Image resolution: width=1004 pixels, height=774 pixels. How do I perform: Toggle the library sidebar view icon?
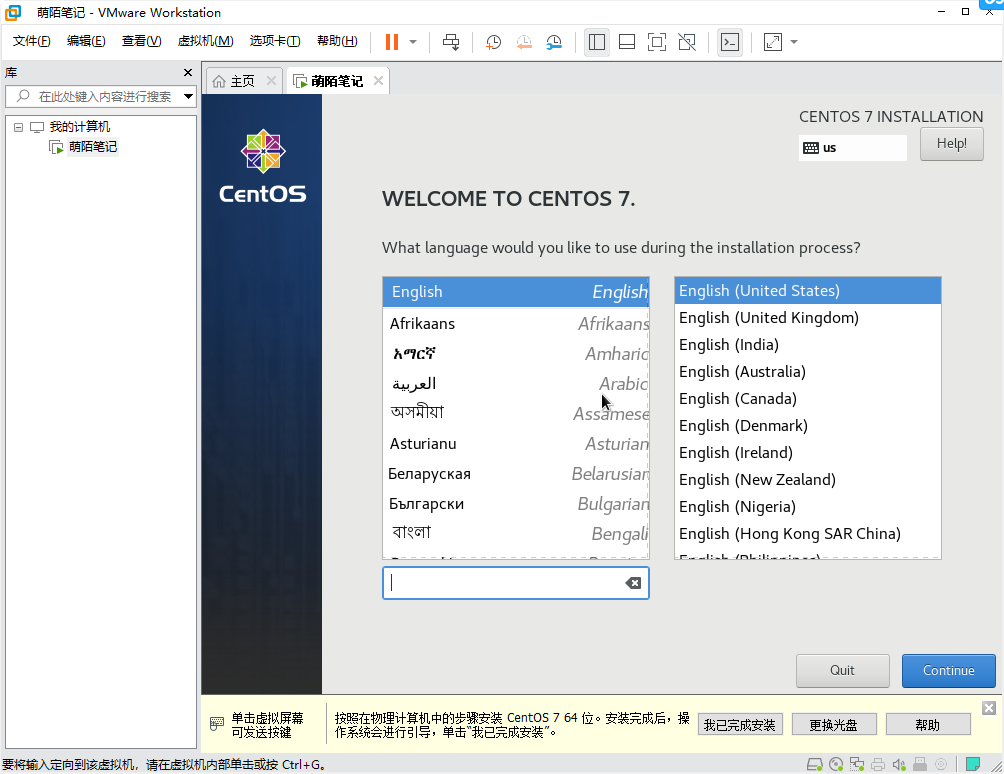597,42
